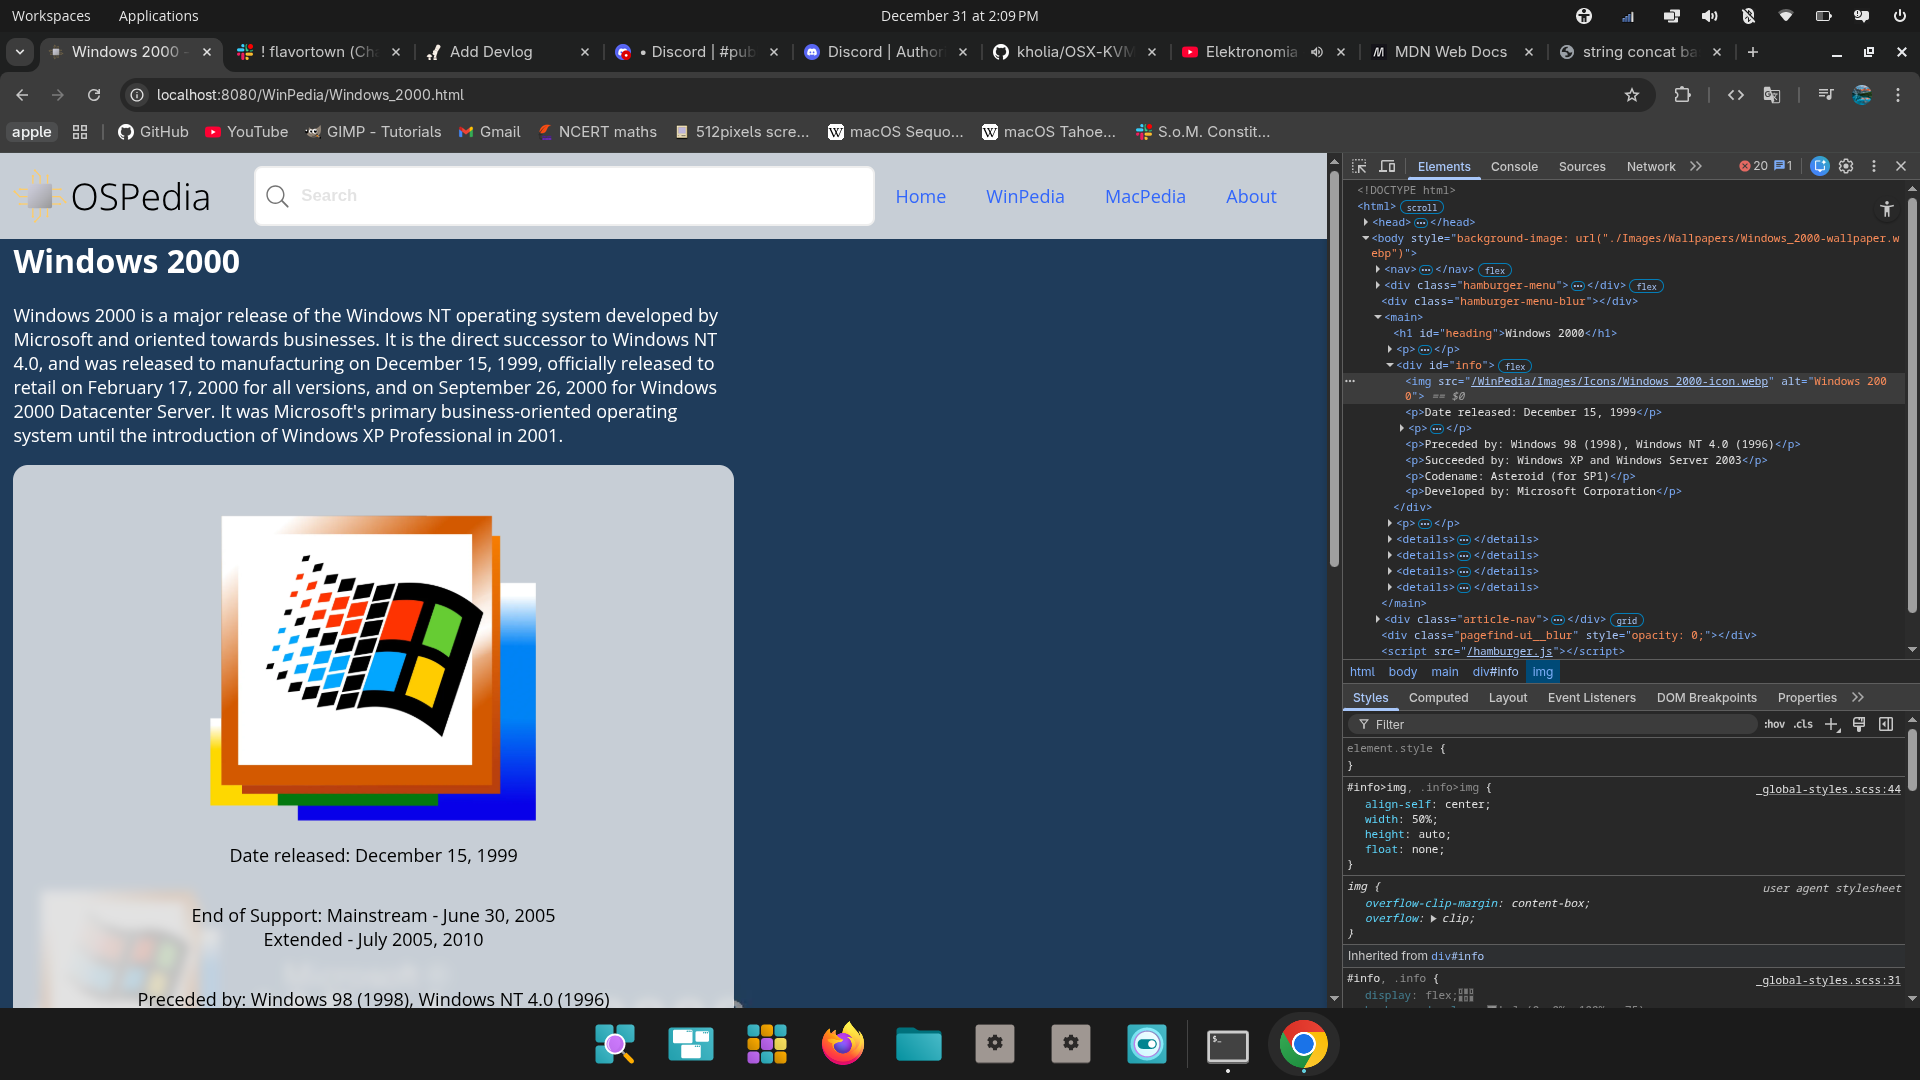
Task: Open DevTools settings gear
Action: coord(1846,166)
